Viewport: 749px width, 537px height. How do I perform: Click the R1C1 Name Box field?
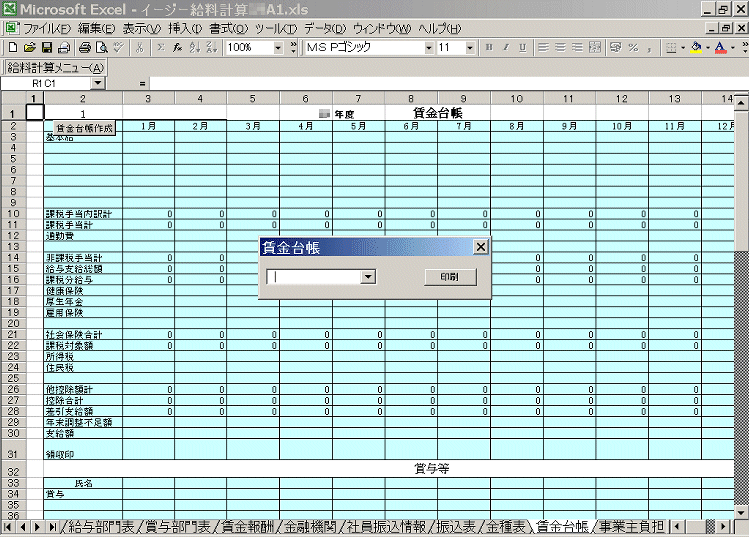tap(62, 83)
